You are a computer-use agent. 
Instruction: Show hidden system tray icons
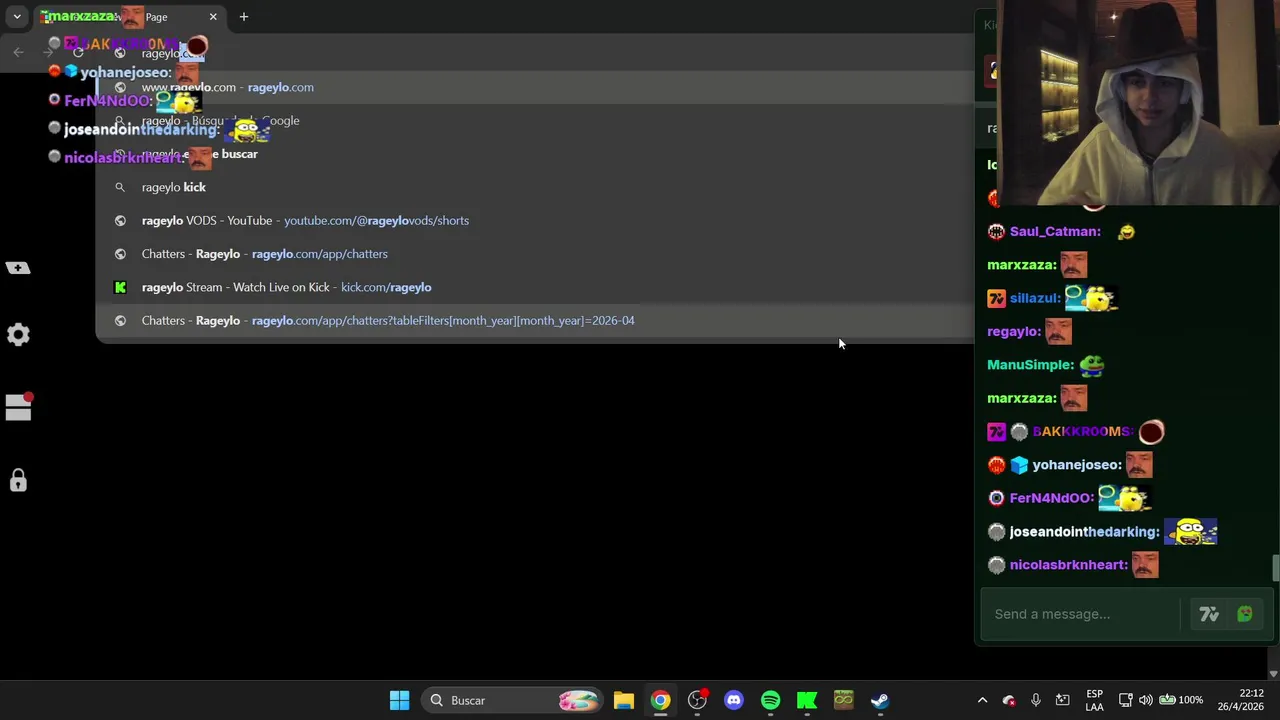click(x=982, y=700)
